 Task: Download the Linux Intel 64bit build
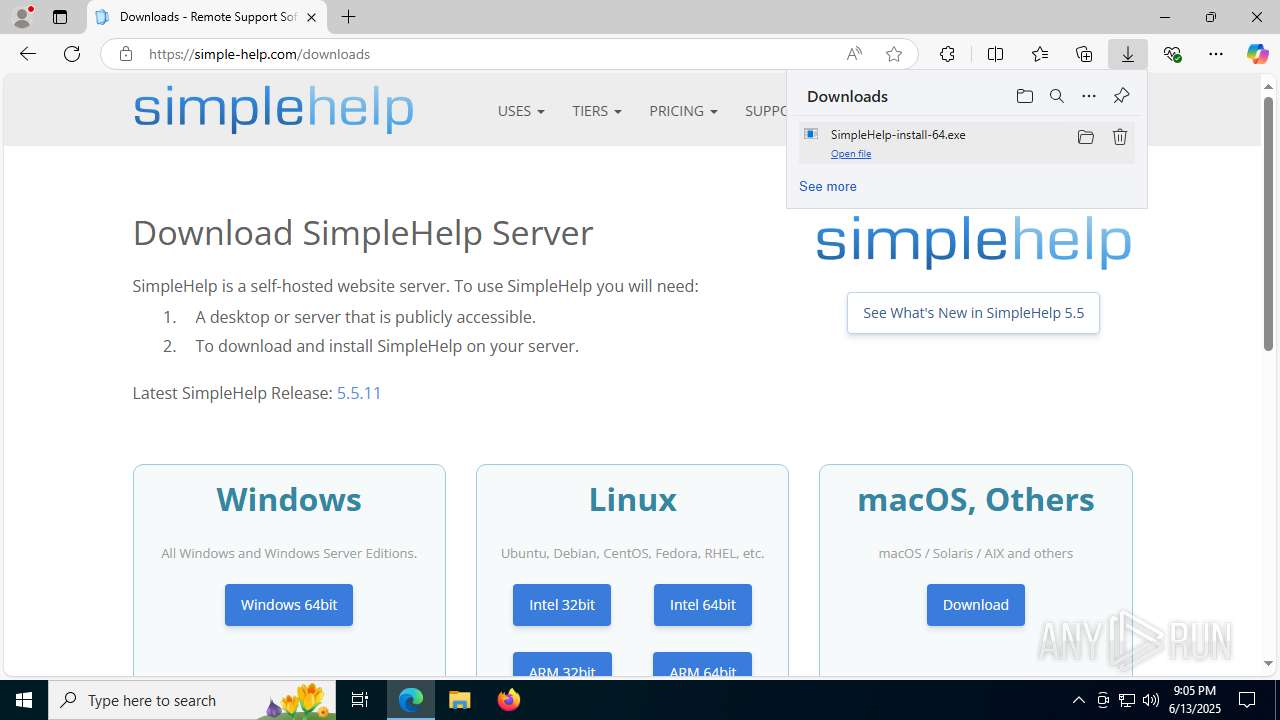pos(703,605)
